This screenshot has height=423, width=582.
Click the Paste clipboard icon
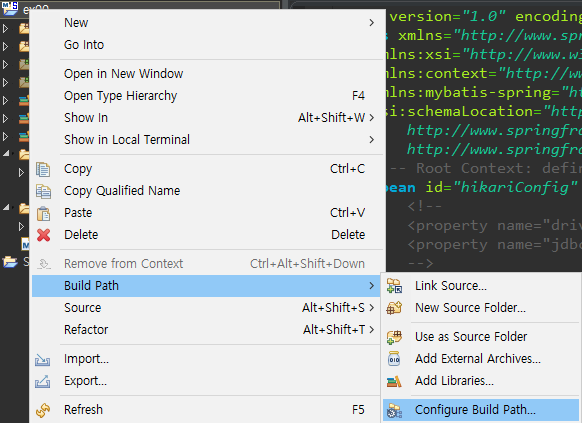(x=43, y=213)
